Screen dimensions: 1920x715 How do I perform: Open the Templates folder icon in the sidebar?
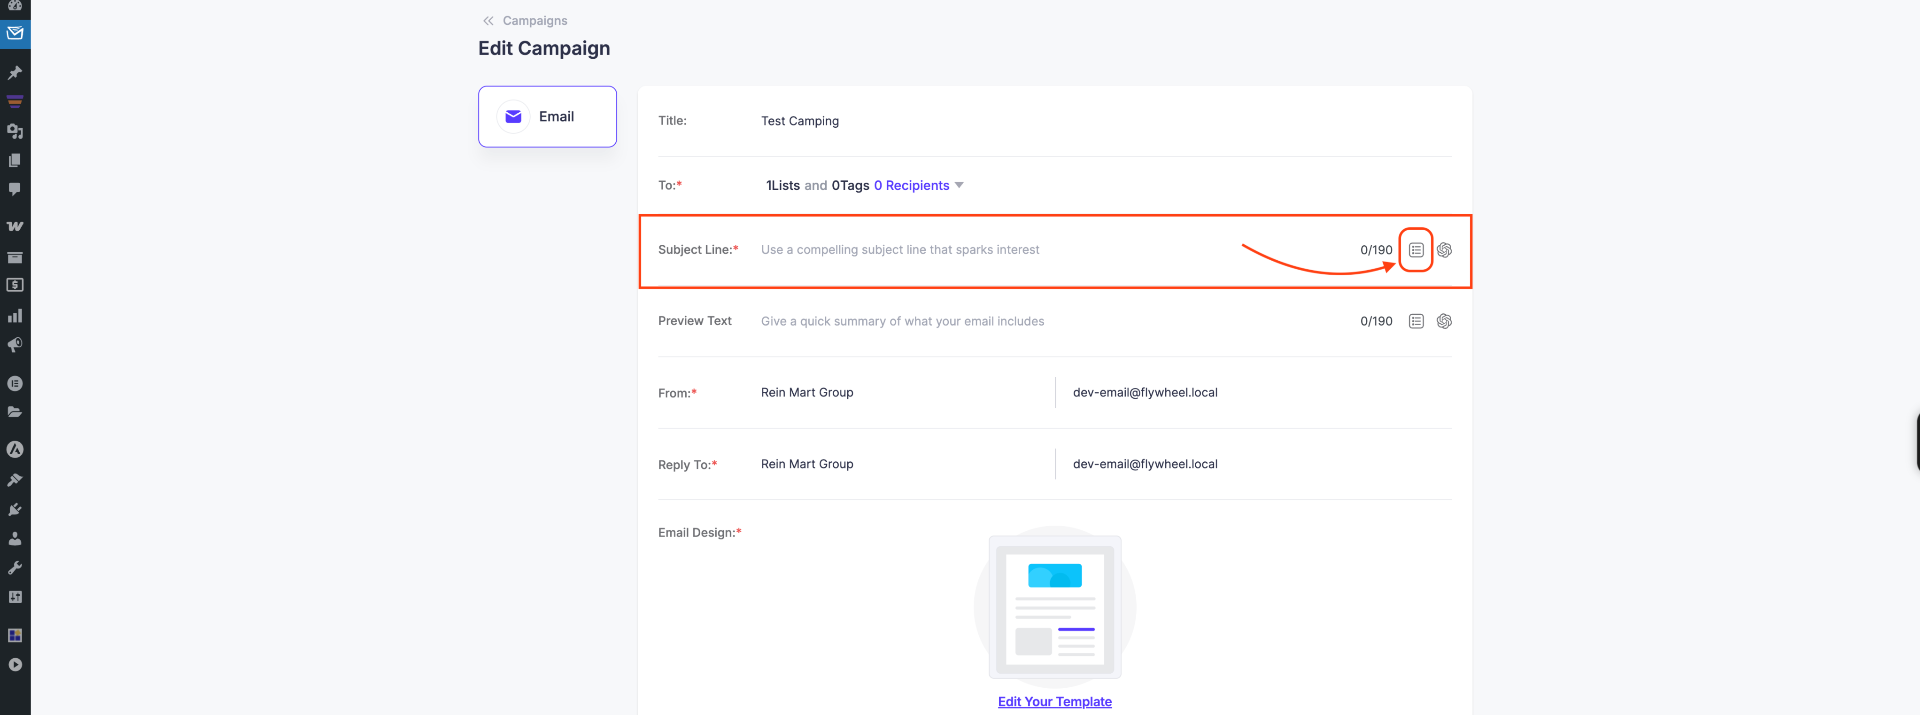tap(15, 412)
